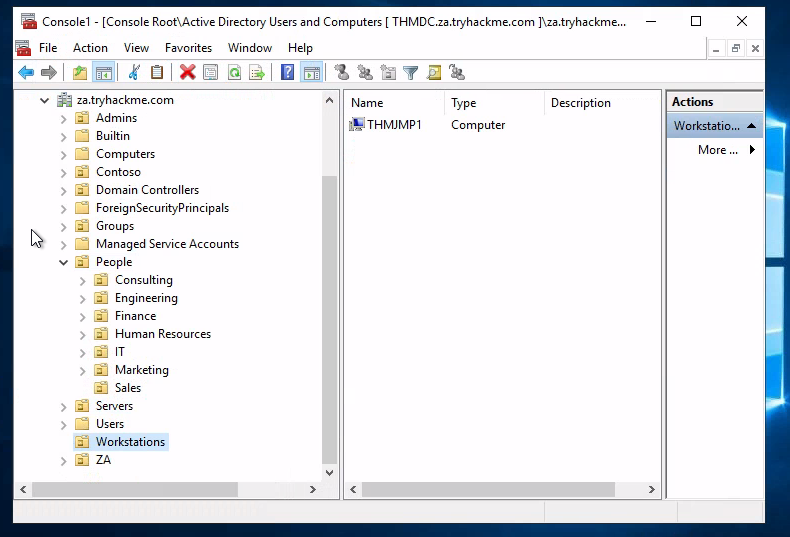Collapse the Workstations section in Actions pane
790x537 pixels.
click(x=751, y=126)
